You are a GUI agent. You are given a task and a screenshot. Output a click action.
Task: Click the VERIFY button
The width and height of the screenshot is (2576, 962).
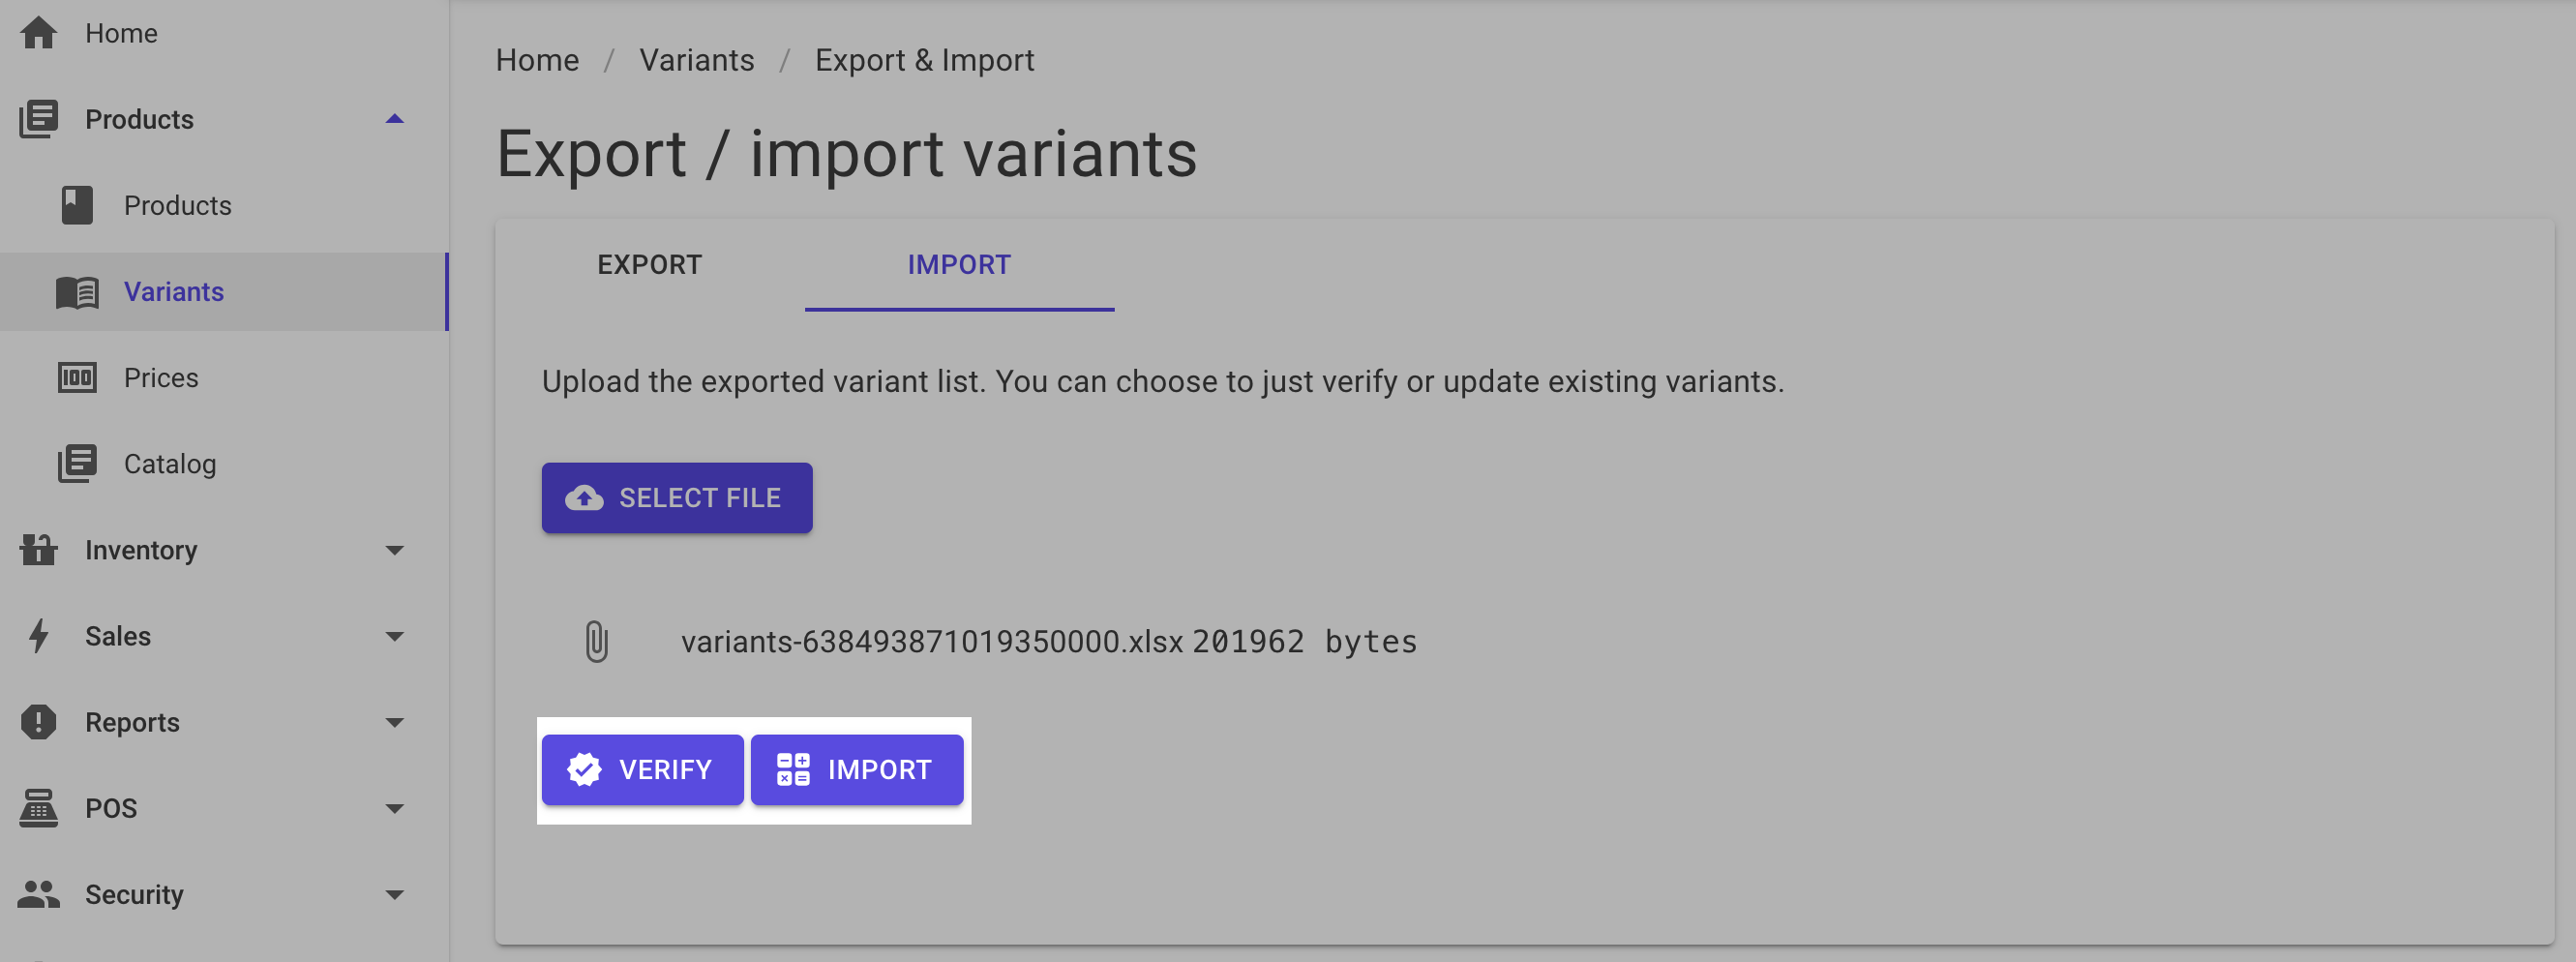(642, 770)
